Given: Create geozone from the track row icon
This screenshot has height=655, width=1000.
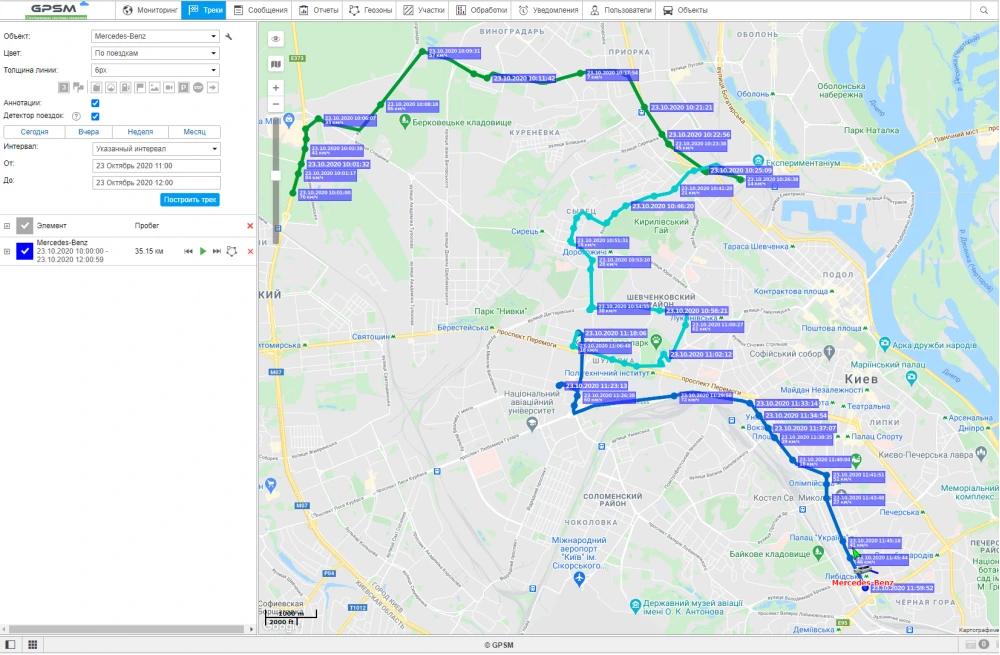Looking at the screenshot, I should [232, 251].
